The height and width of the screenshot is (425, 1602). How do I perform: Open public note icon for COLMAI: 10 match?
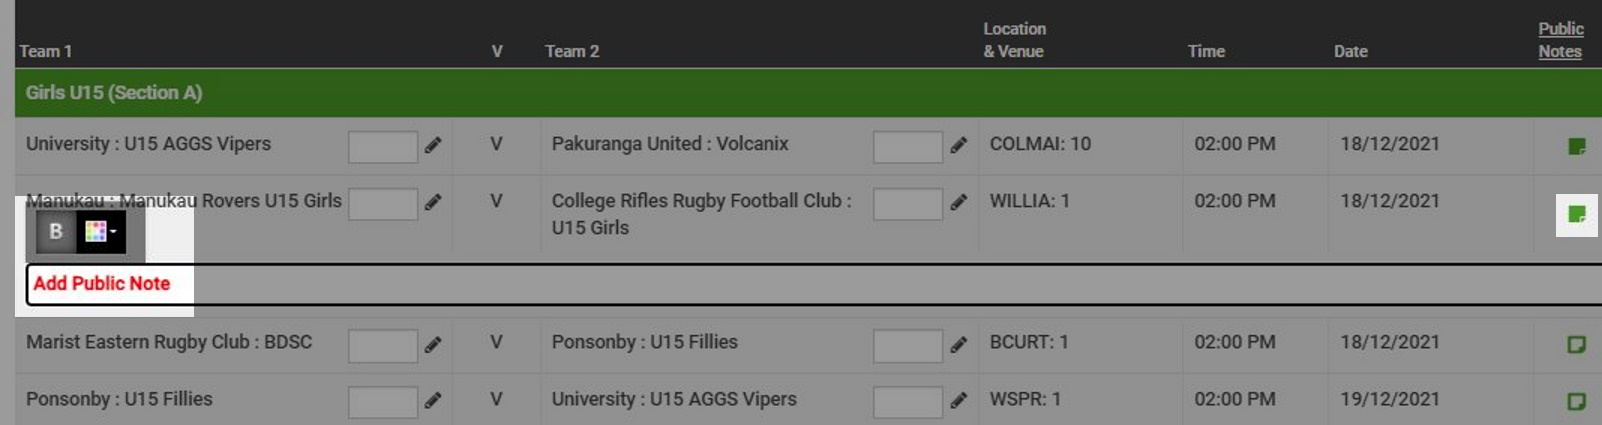(x=1577, y=147)
